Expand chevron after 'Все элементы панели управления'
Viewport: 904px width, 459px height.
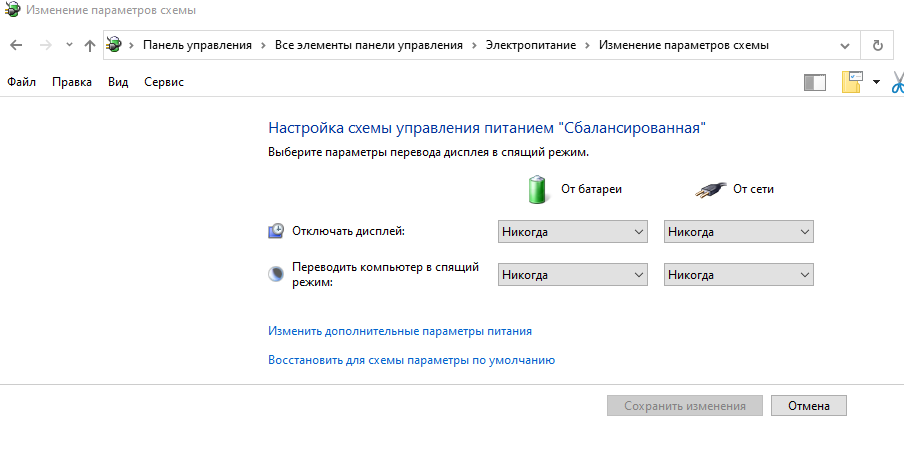click(474, 46)
